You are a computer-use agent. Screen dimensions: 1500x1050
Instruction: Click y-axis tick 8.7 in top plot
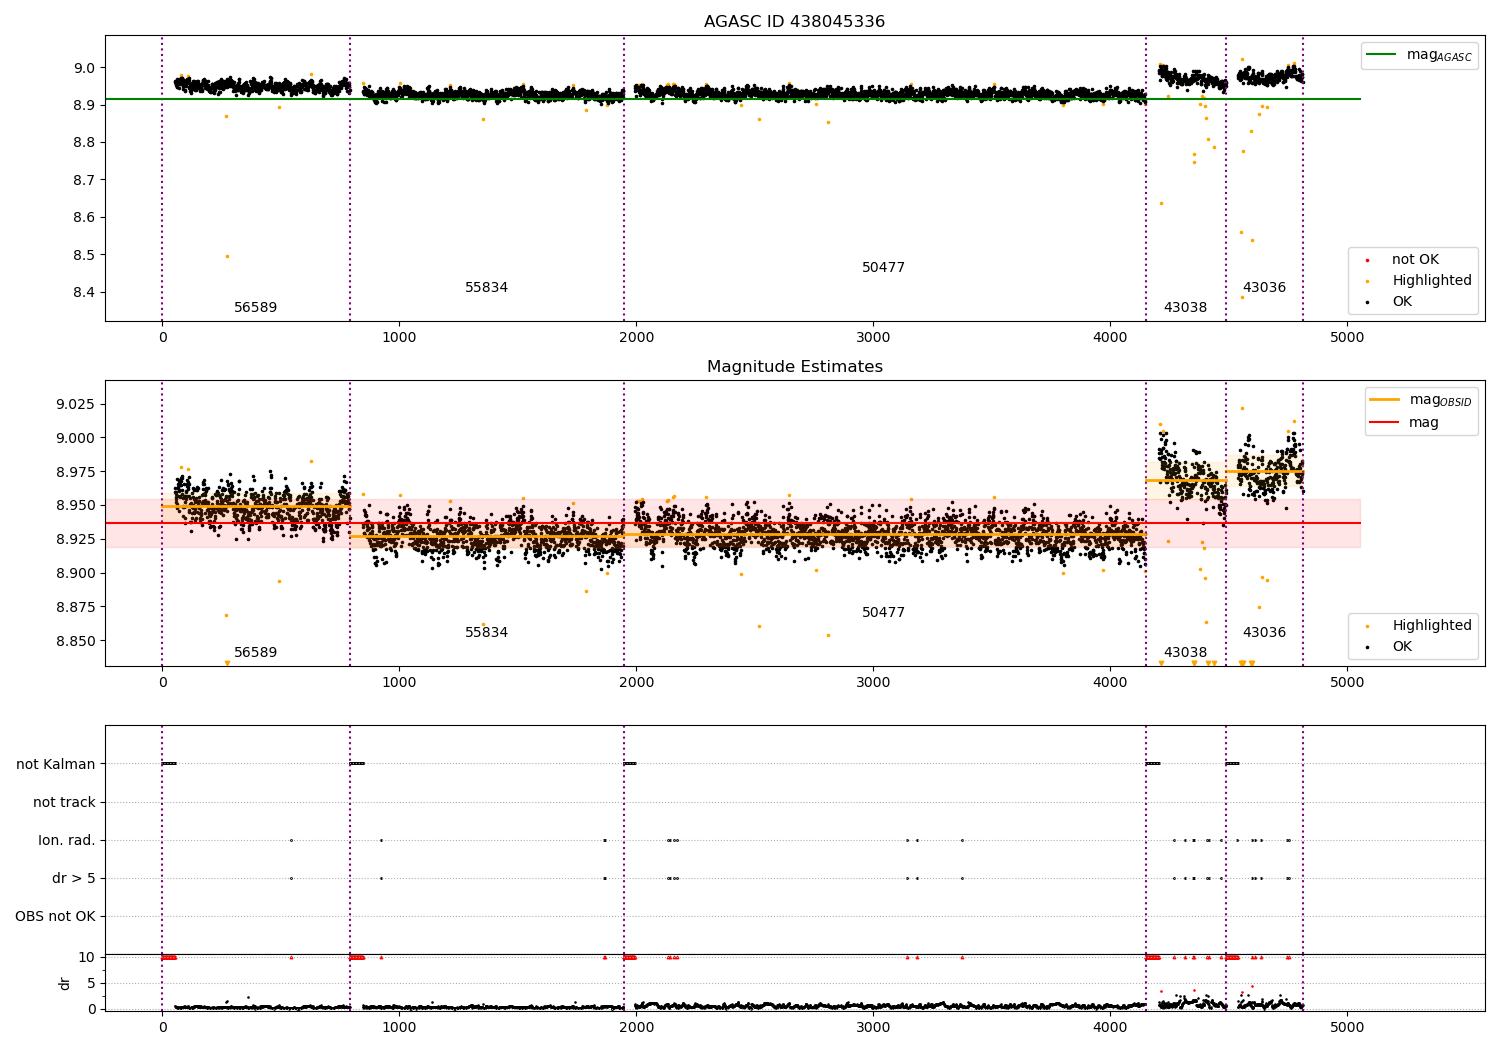pos(84,181)
